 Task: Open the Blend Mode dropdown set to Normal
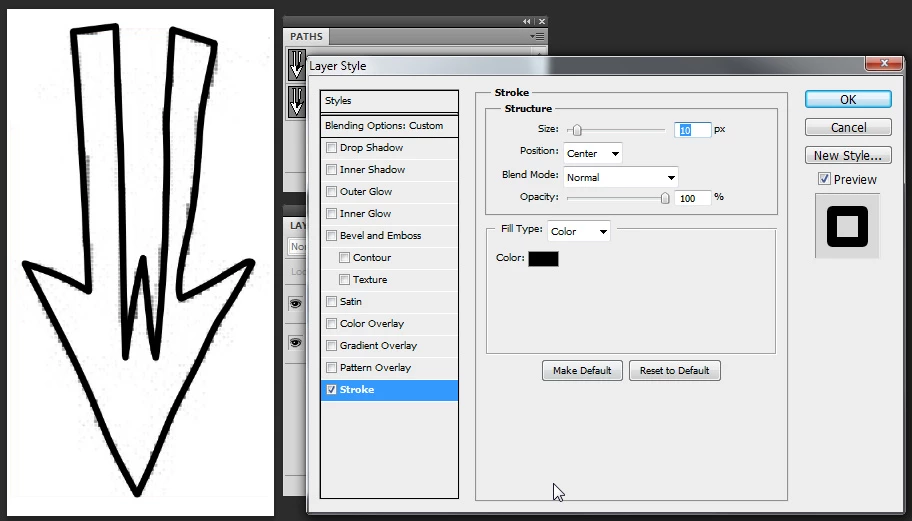(x=621, y=177)
